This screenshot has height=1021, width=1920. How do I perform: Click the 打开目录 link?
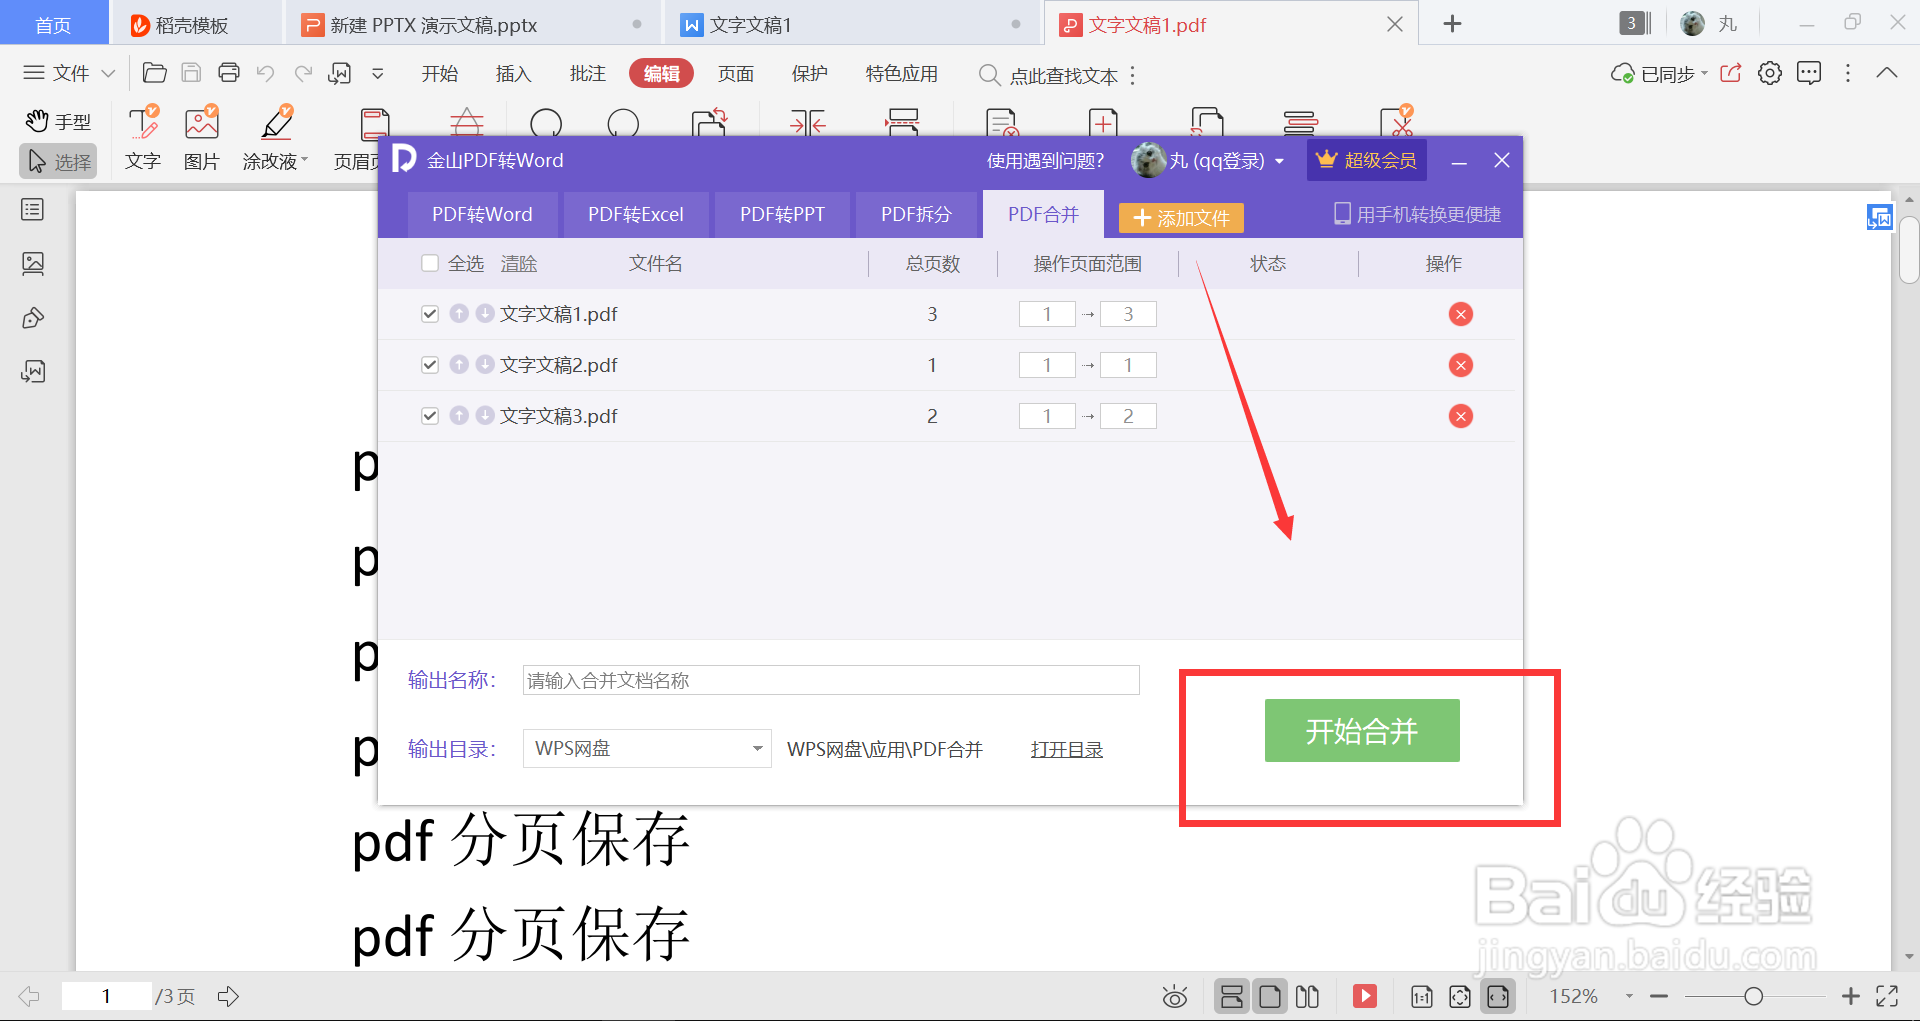[x=1066, y=748]
